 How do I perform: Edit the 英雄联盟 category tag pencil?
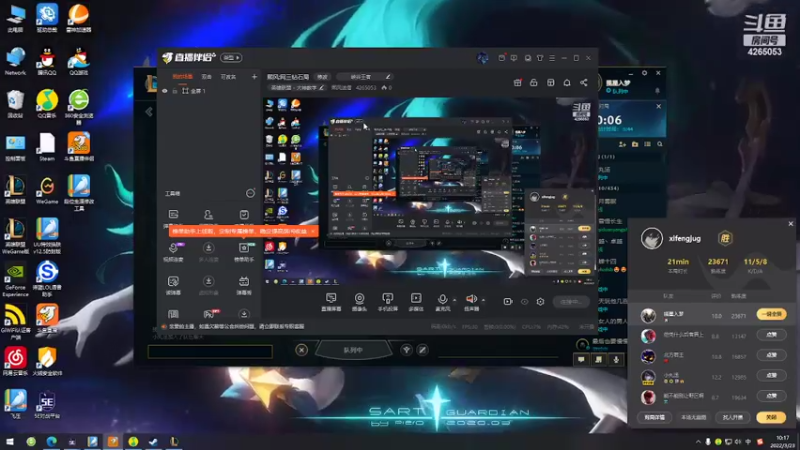click(321, 88)
